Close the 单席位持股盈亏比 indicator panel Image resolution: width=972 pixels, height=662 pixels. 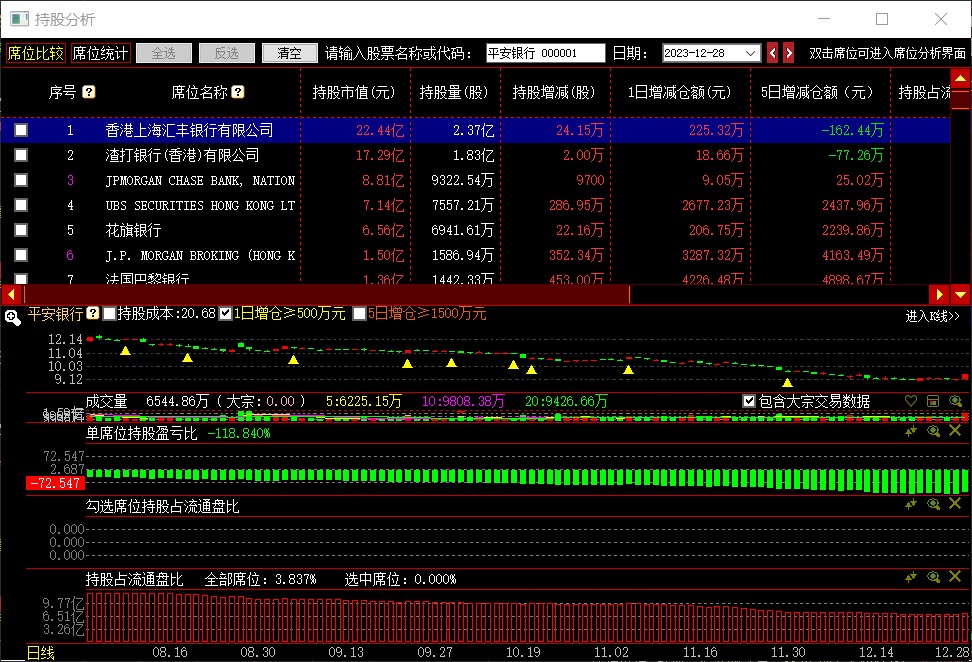(955, 431)
